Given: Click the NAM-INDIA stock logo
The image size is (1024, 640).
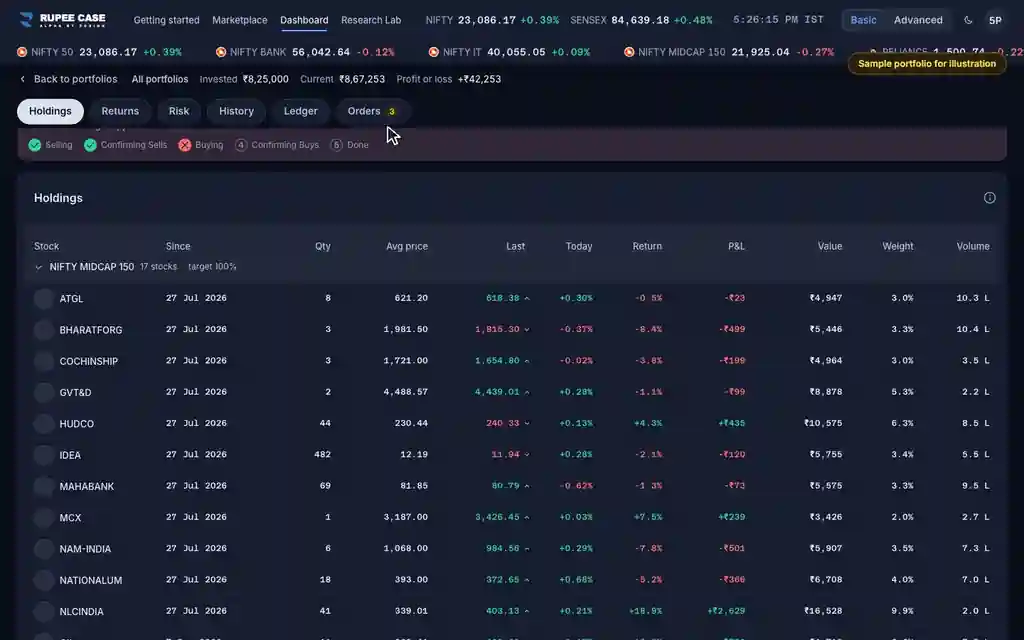Looking at the screenshot, I should click(44, 549).
